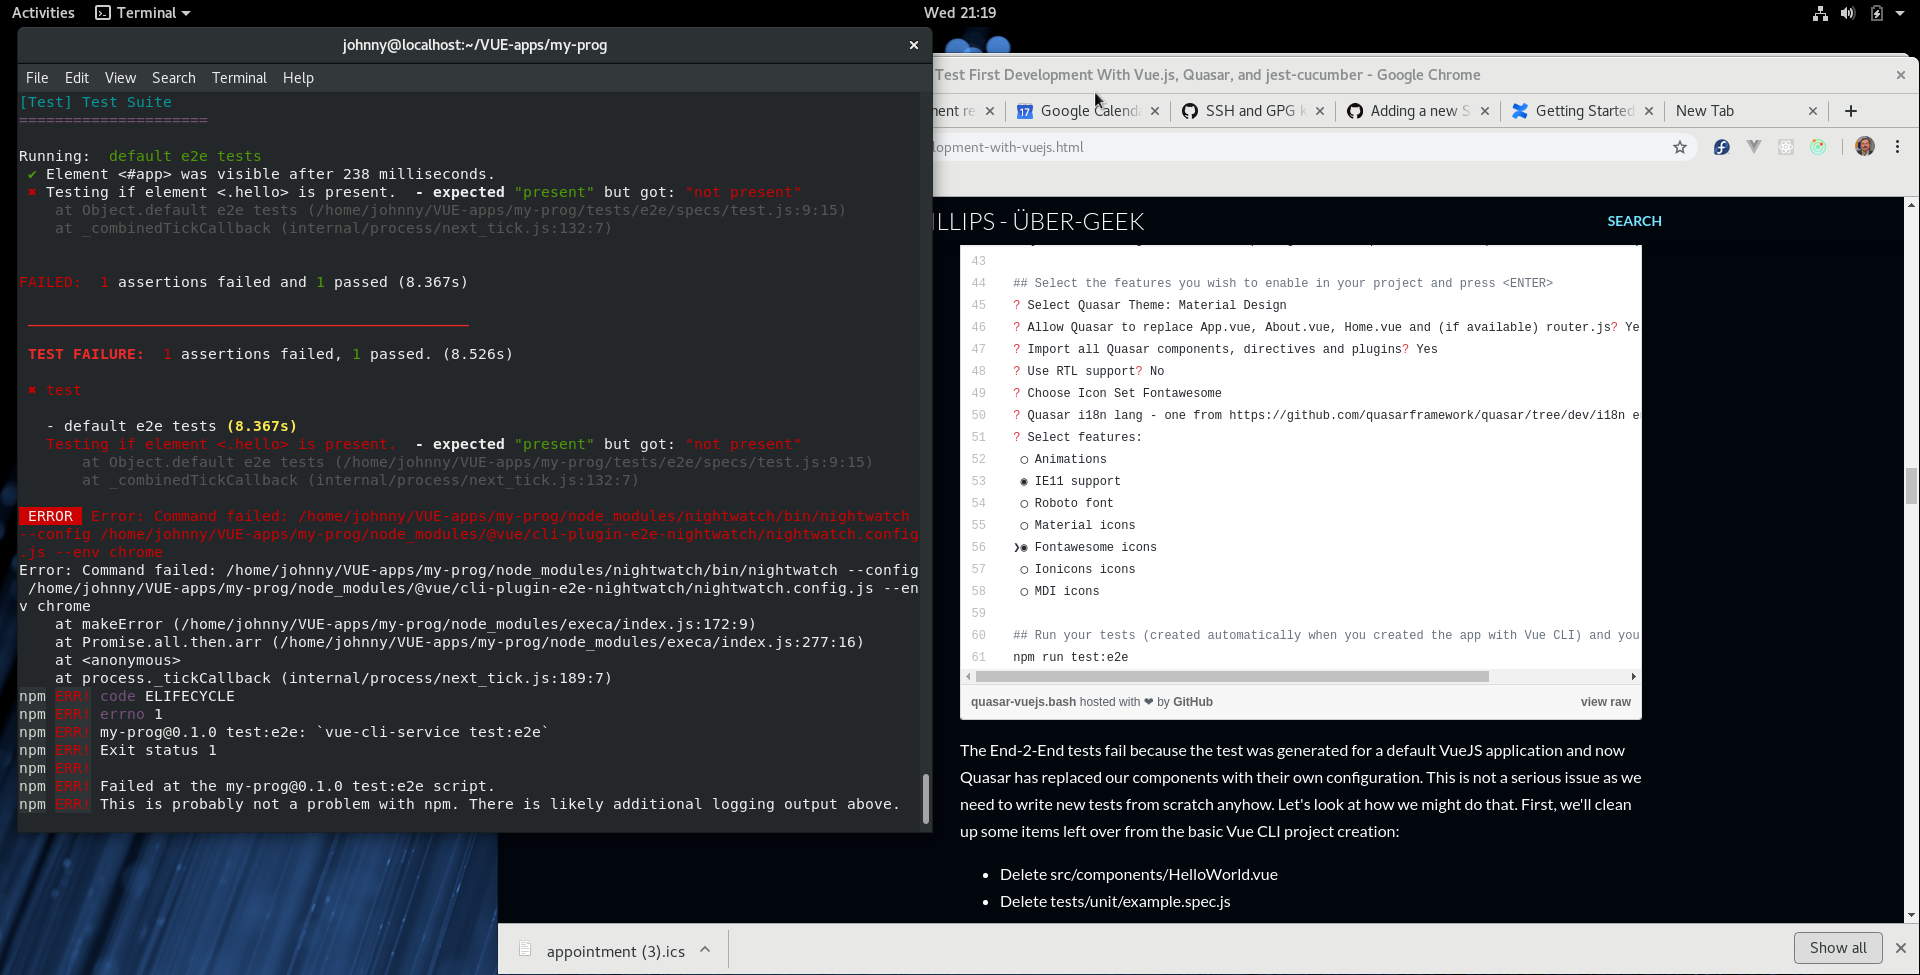Click the red ERROR label in terminal

point(50,516)
